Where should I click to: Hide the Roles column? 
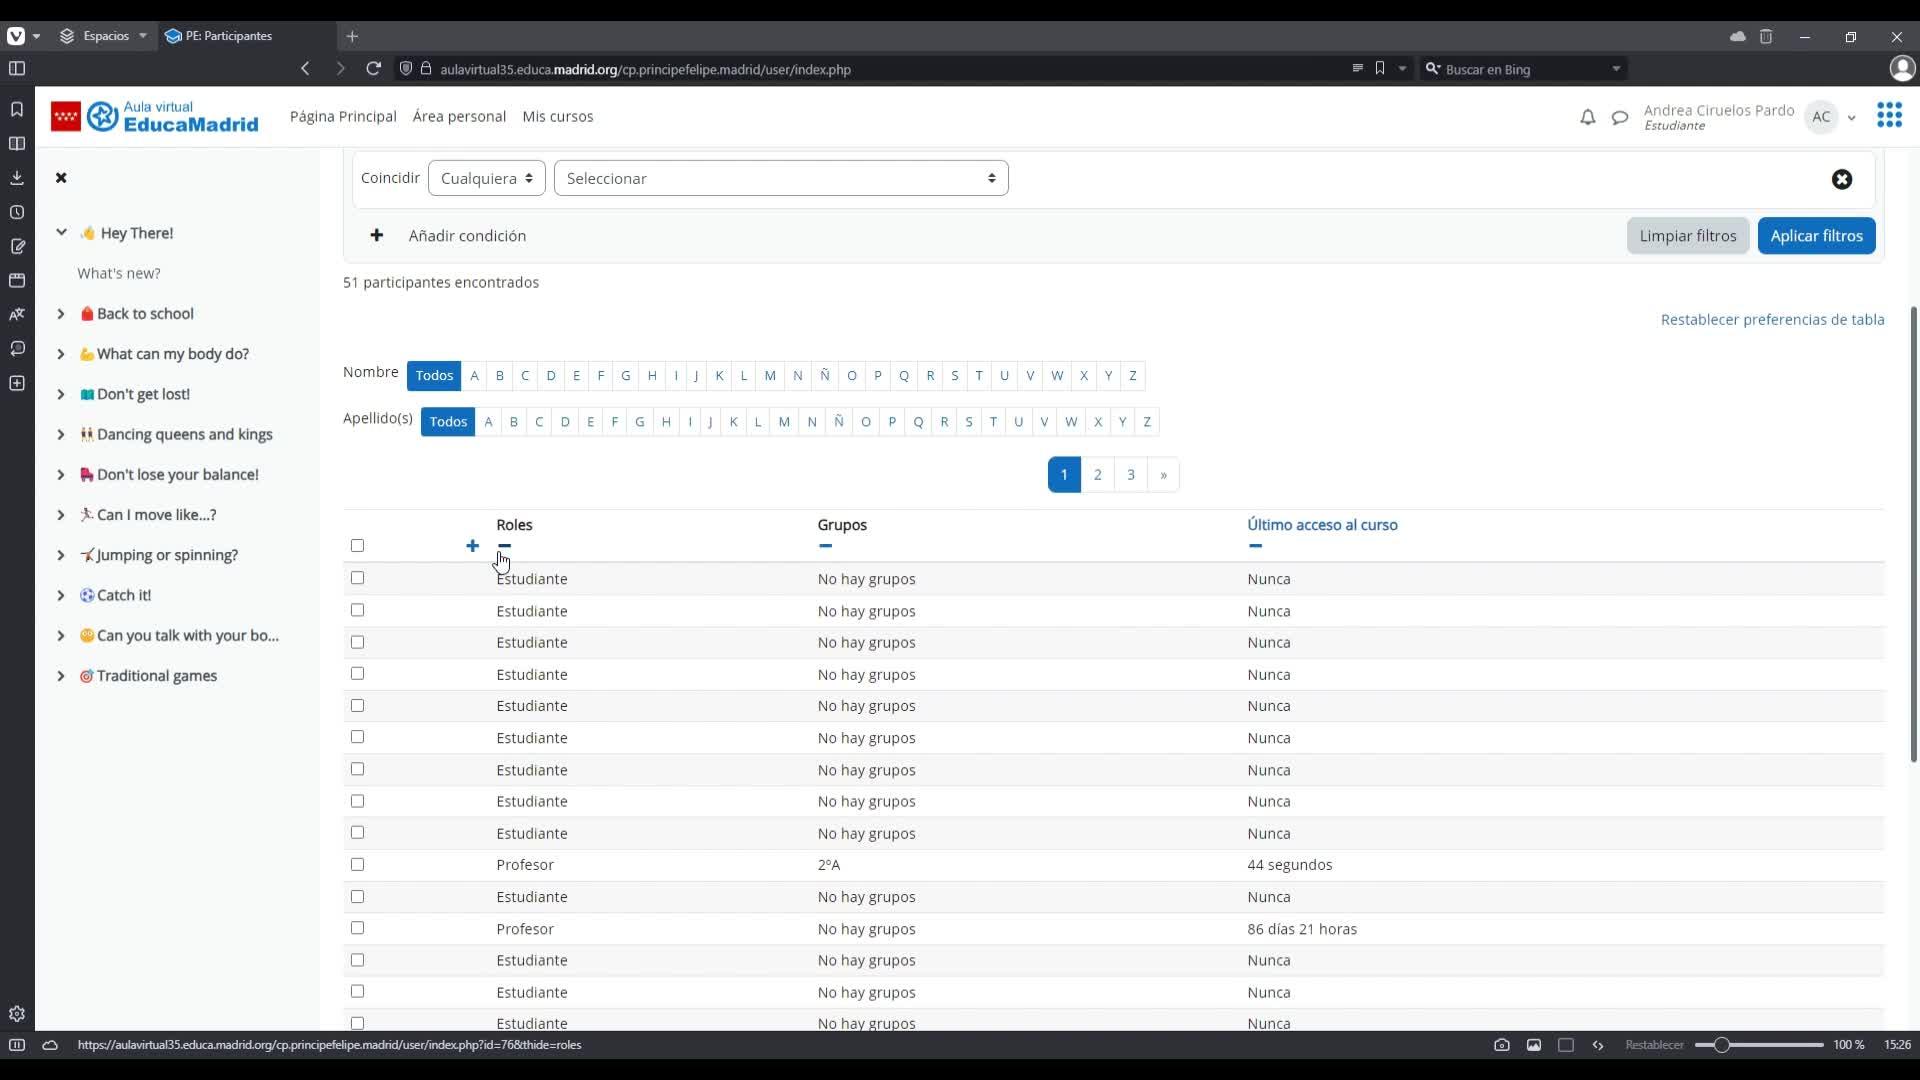coord(504,546)
